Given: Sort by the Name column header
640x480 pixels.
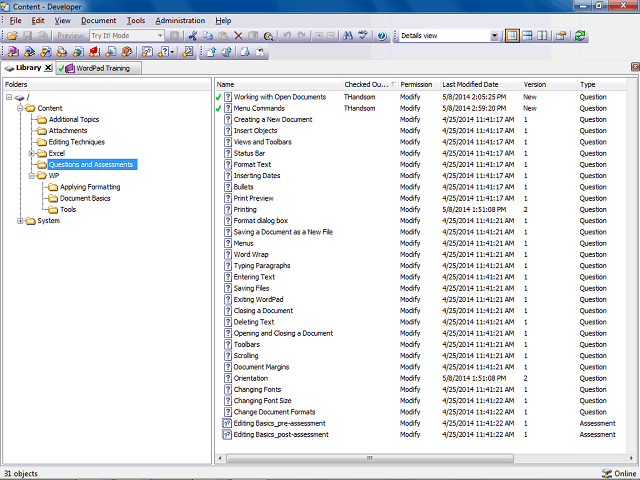Looking at the screenshot, I should (x=279, y=84).
